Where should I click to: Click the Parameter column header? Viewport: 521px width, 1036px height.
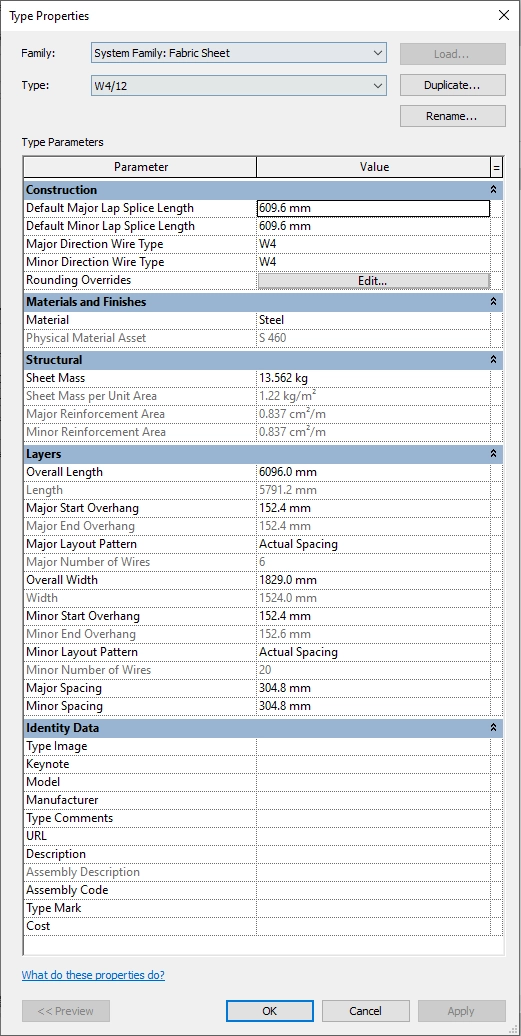(140, 167)
